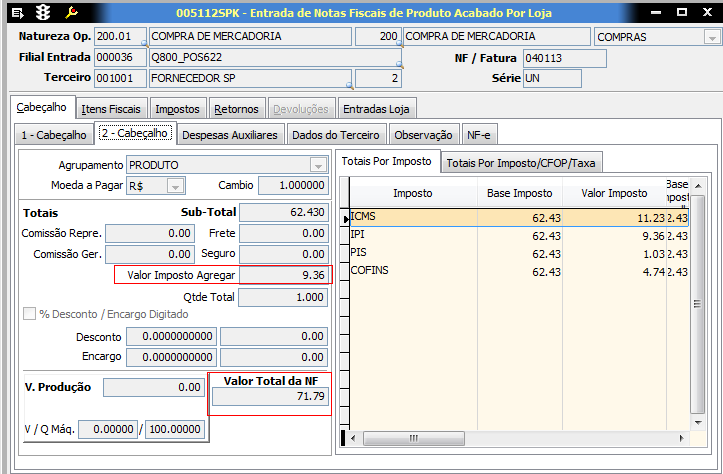Viewport: 723px width, 474px height.
Task: Click the Valor Imposto Agregar field 9.36
Action: point(284,275)
